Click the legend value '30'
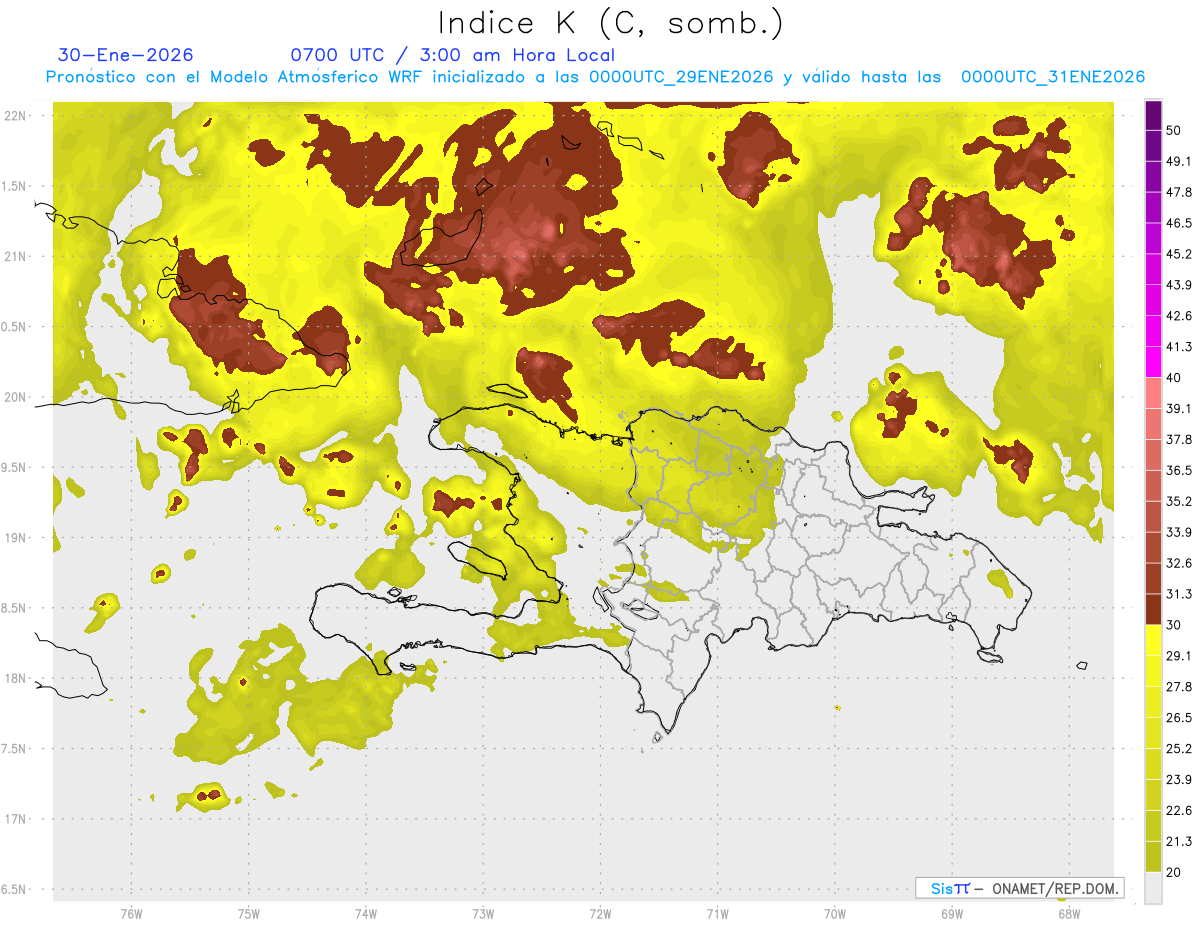 1175,625
